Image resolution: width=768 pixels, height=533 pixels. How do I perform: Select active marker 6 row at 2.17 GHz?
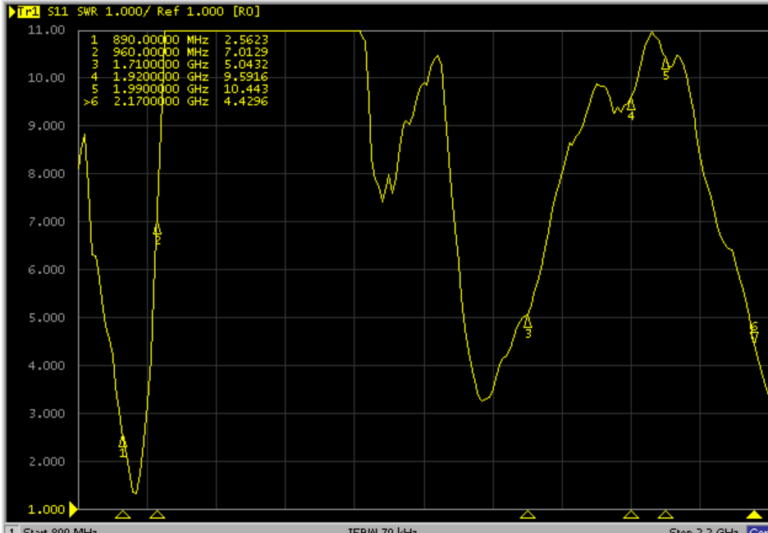point(175,101)
